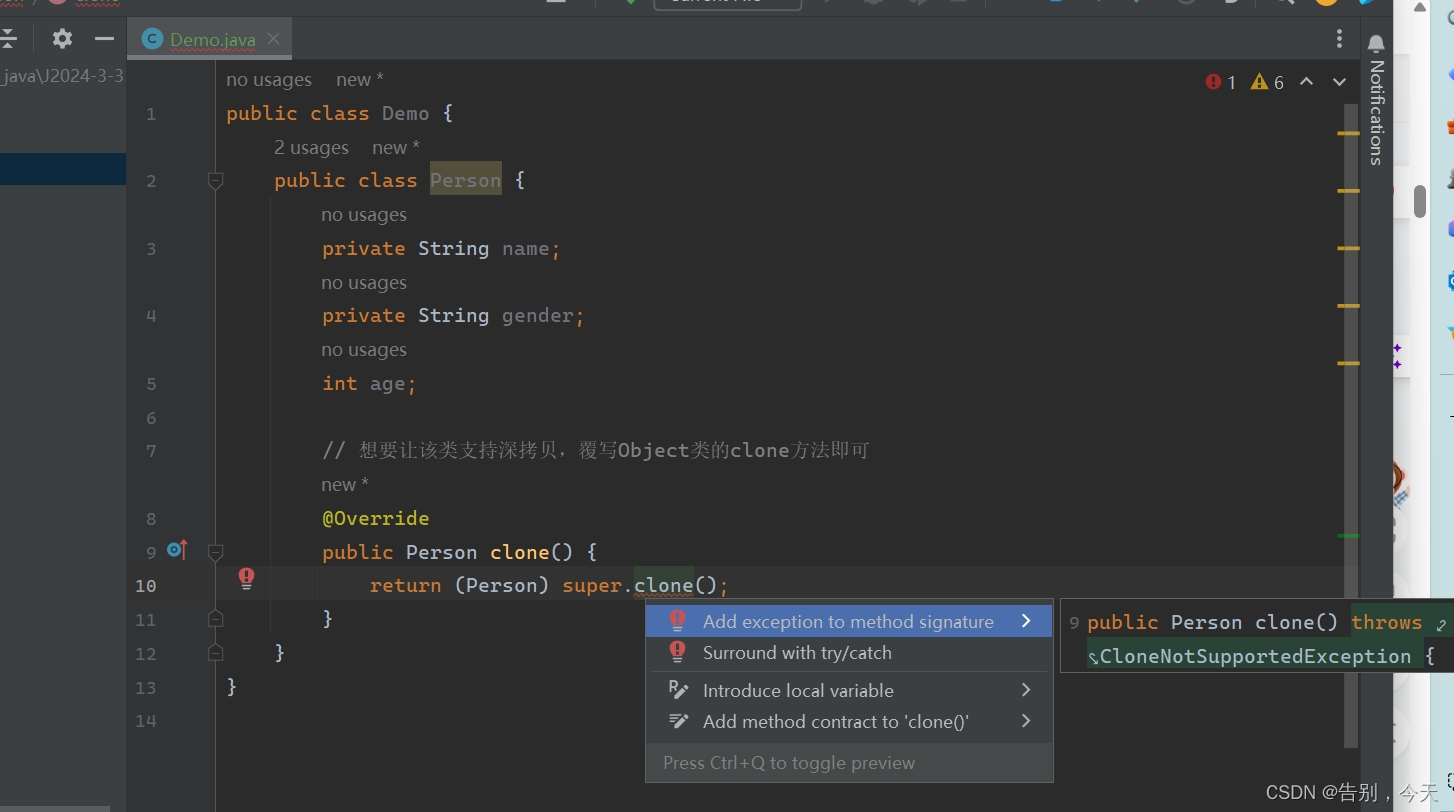Collapse the Person class fold on line 2
The height and width of the screenshot is (812, 1454).
pyautogui.click(x=215, y=181)
